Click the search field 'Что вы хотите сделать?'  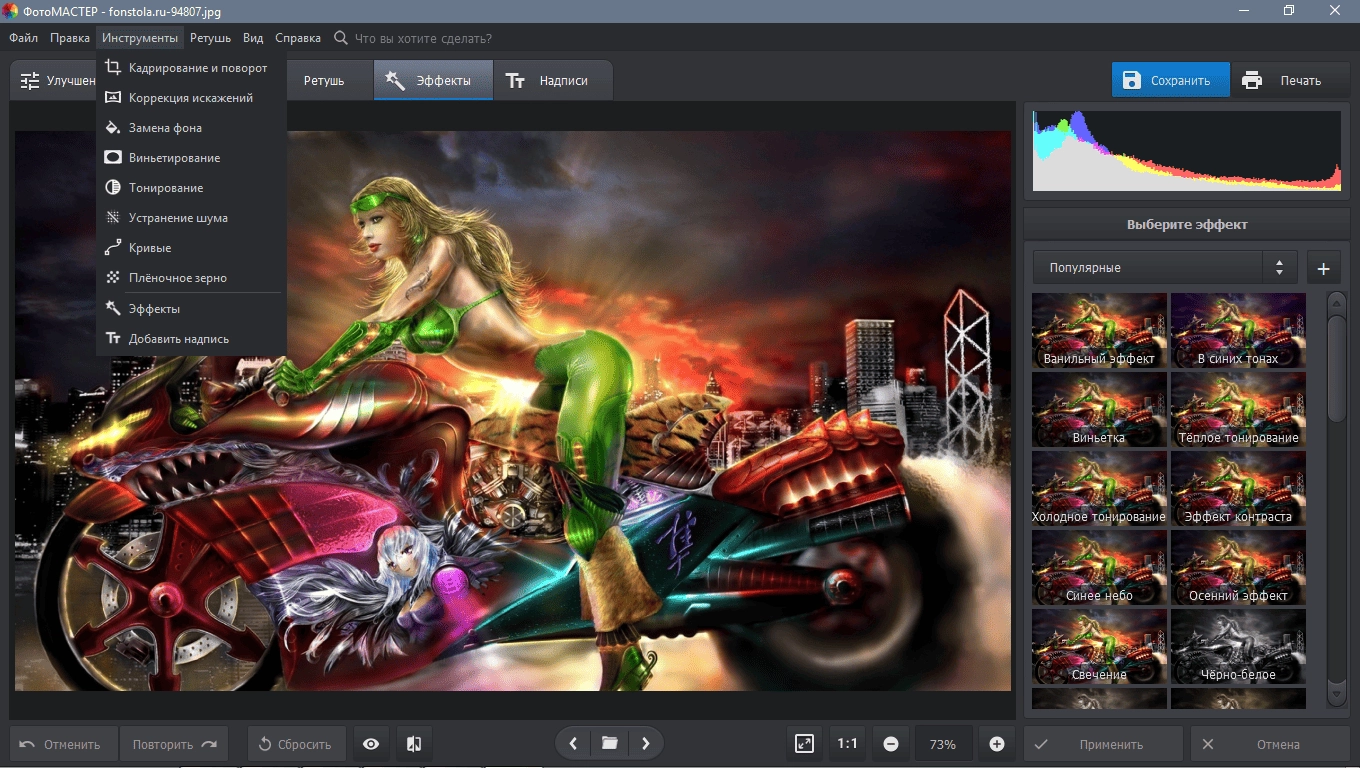[x=423, y=38]
